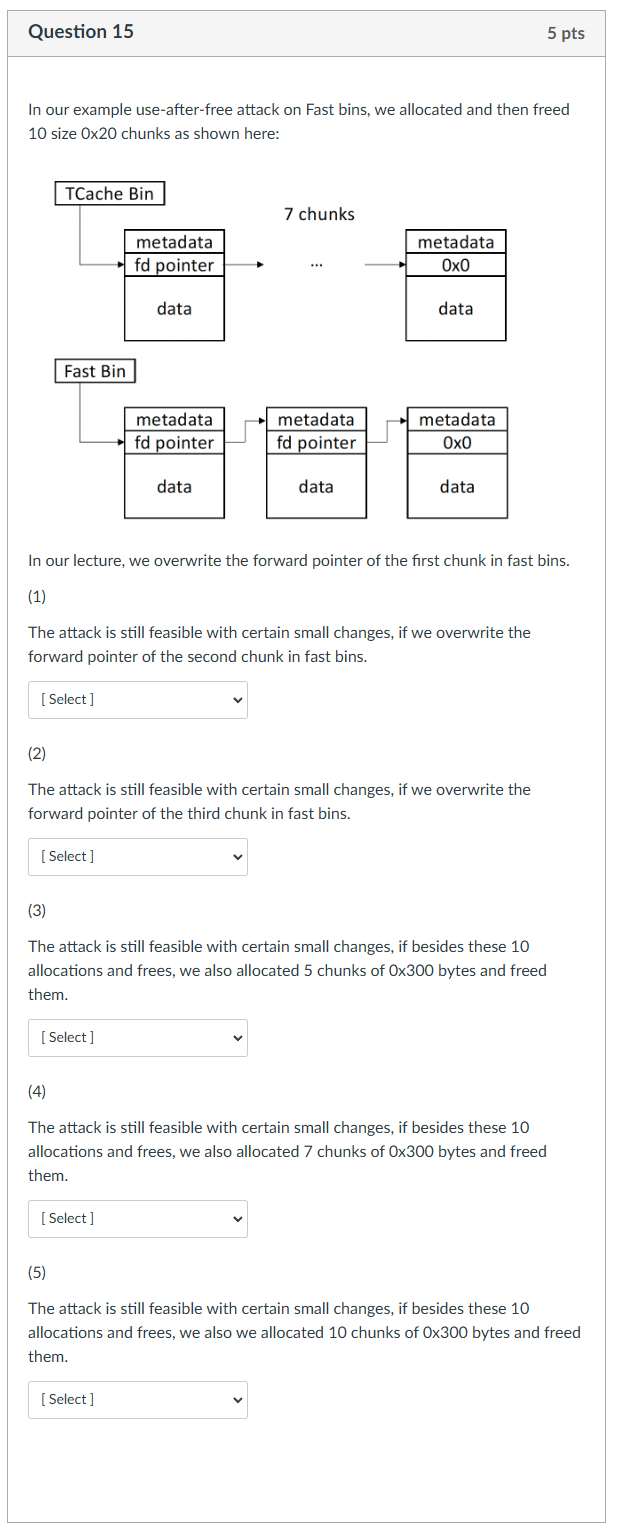Open the dropdown under question (1)
Screen dimensions: 617x1535
click(x=137, y=699)
